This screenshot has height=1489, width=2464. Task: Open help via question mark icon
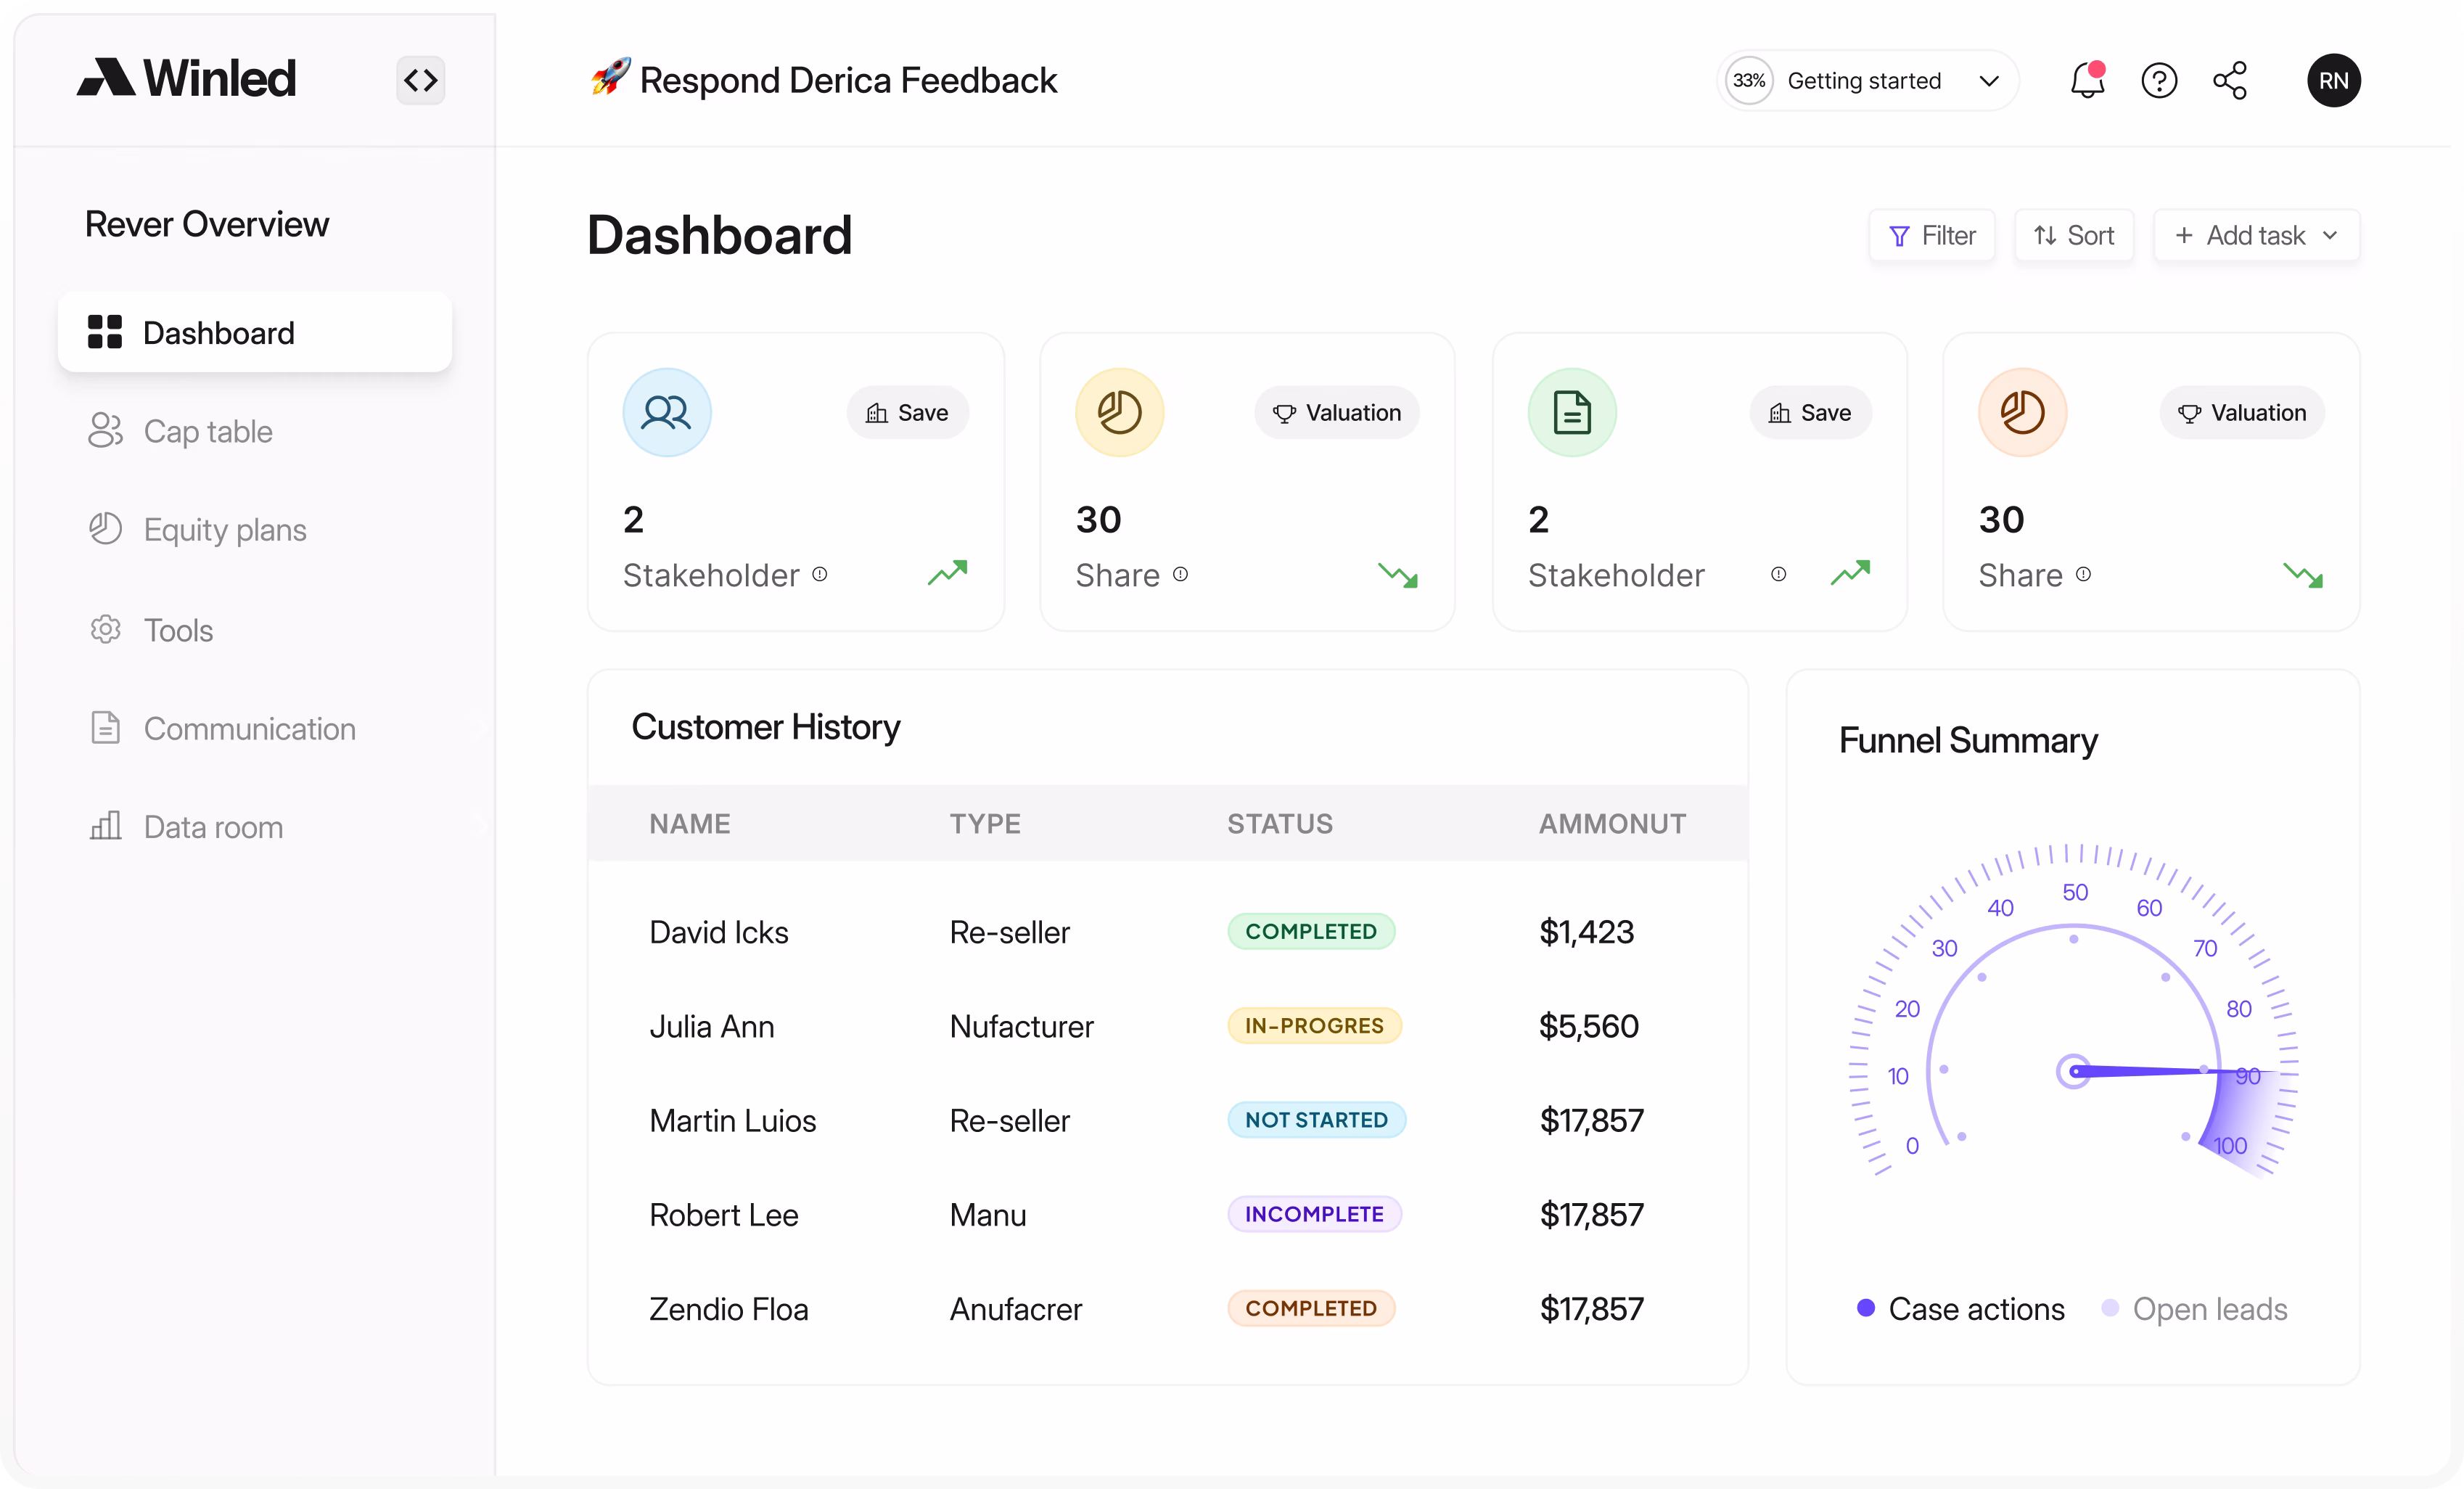[2159, 80]
